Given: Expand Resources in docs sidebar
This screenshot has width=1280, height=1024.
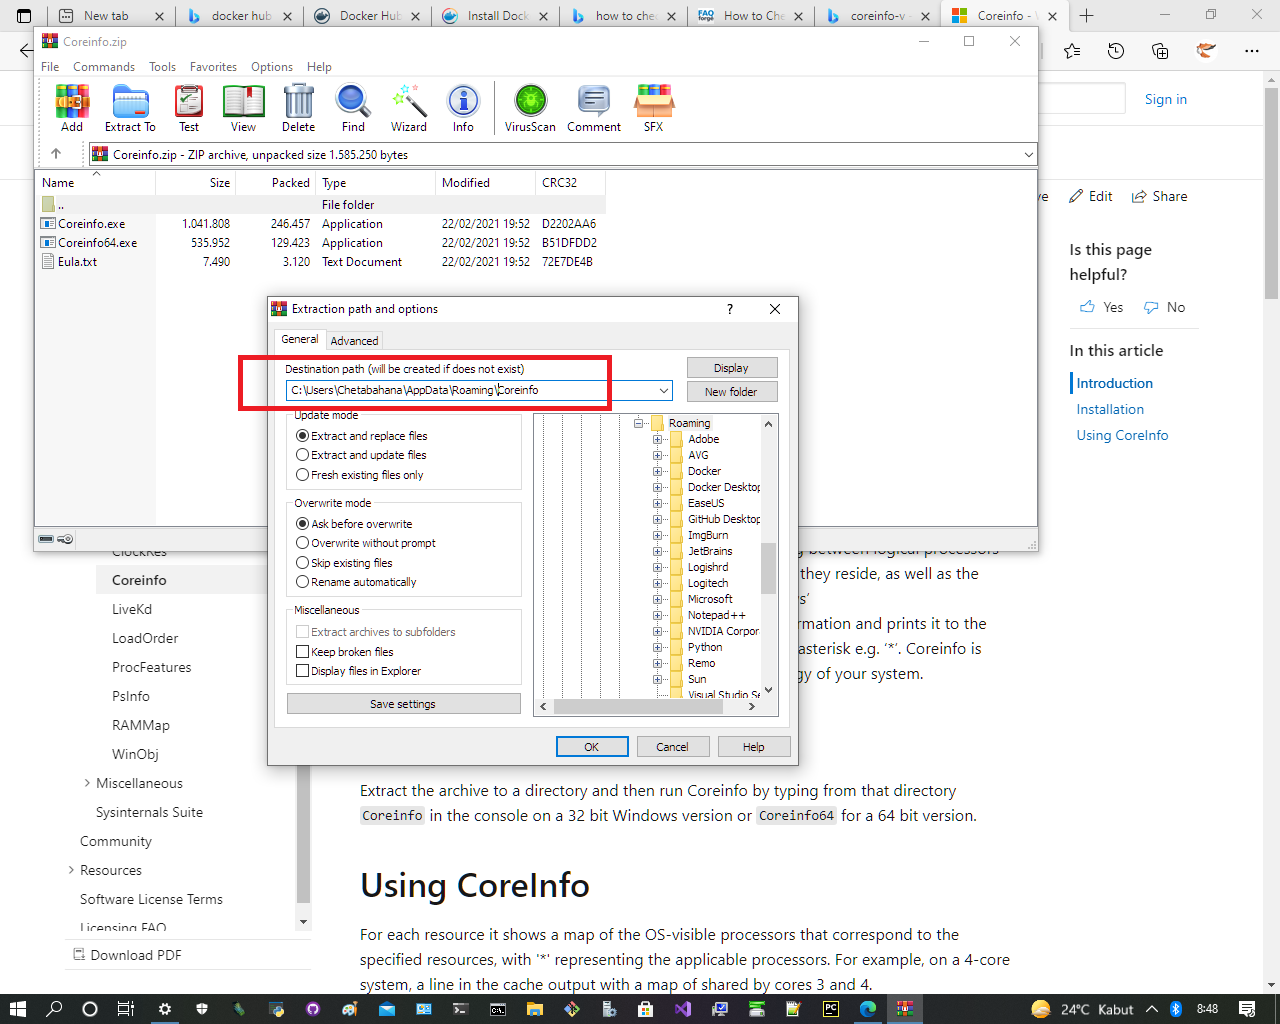Looking at the screenshot, I should tap(71, 870).
